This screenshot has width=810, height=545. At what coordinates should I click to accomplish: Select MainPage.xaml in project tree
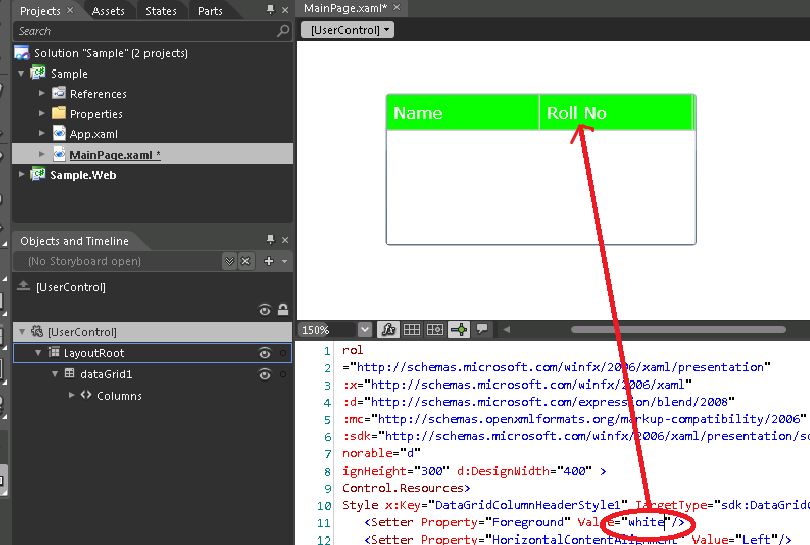click(x=115, y=154)
